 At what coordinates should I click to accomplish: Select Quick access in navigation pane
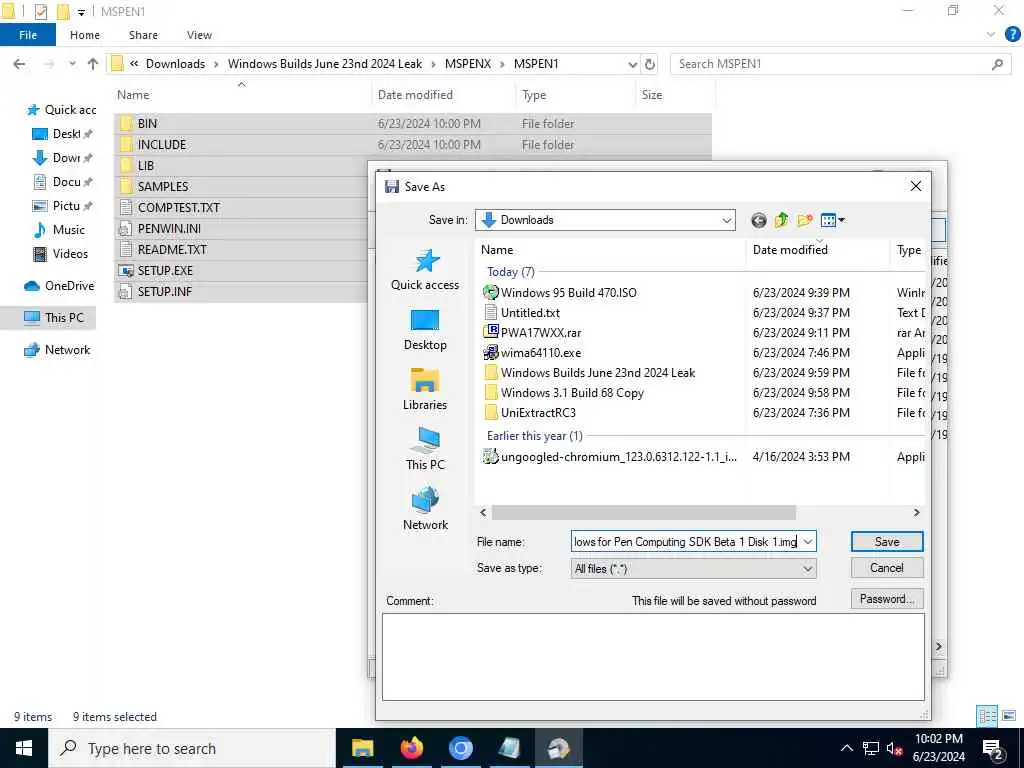(x=62, y=110)
